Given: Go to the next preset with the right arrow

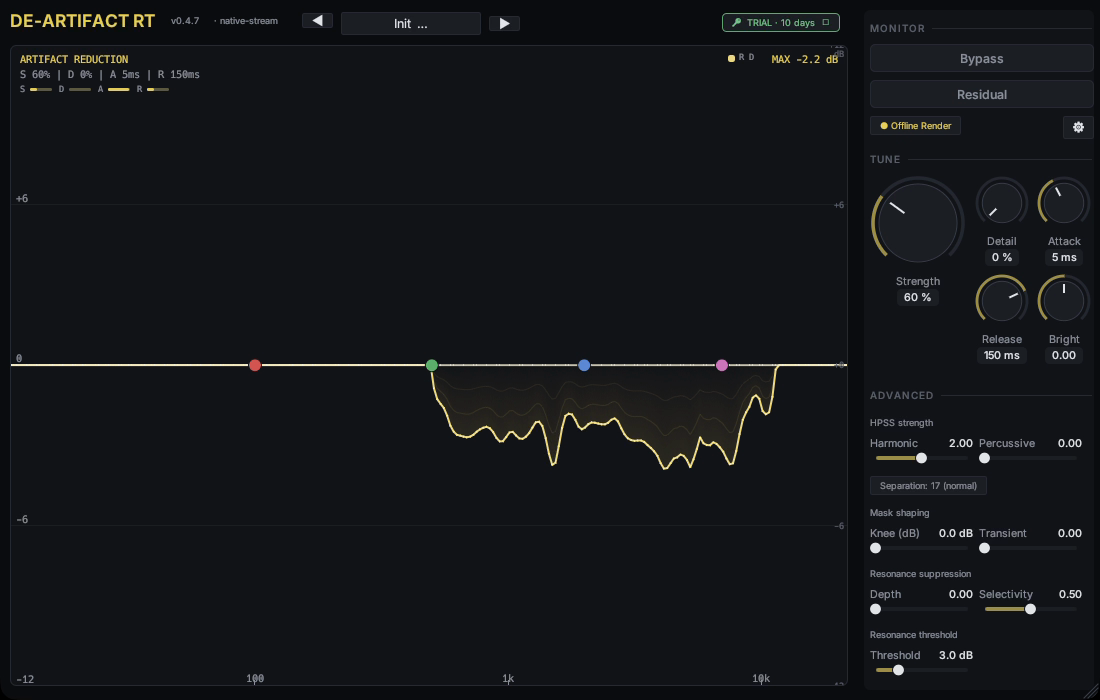Looking at the screenshot, I should tap(504, 23).
